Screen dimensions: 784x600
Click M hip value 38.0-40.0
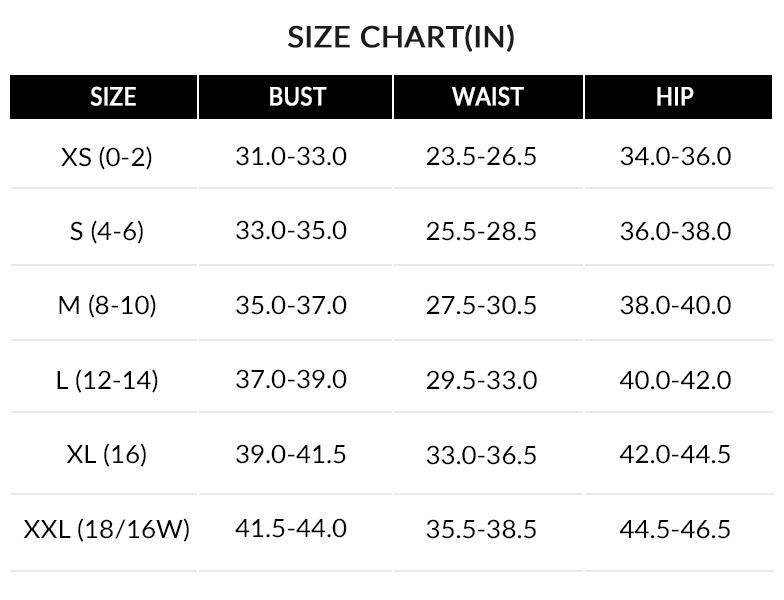tap(675, 305)
